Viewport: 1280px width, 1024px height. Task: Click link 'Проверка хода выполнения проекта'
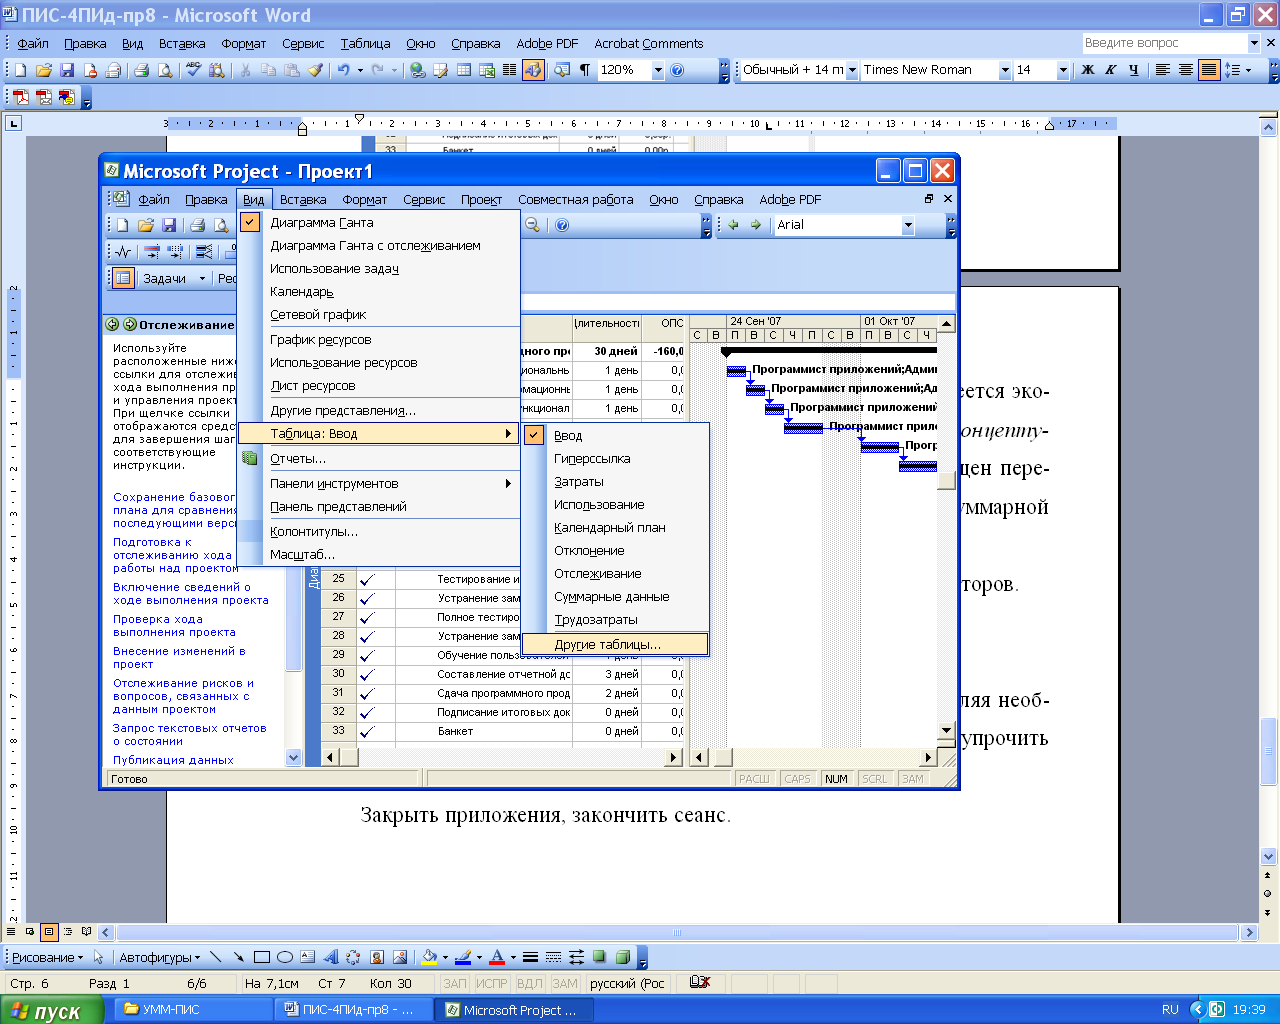(175, 626)
